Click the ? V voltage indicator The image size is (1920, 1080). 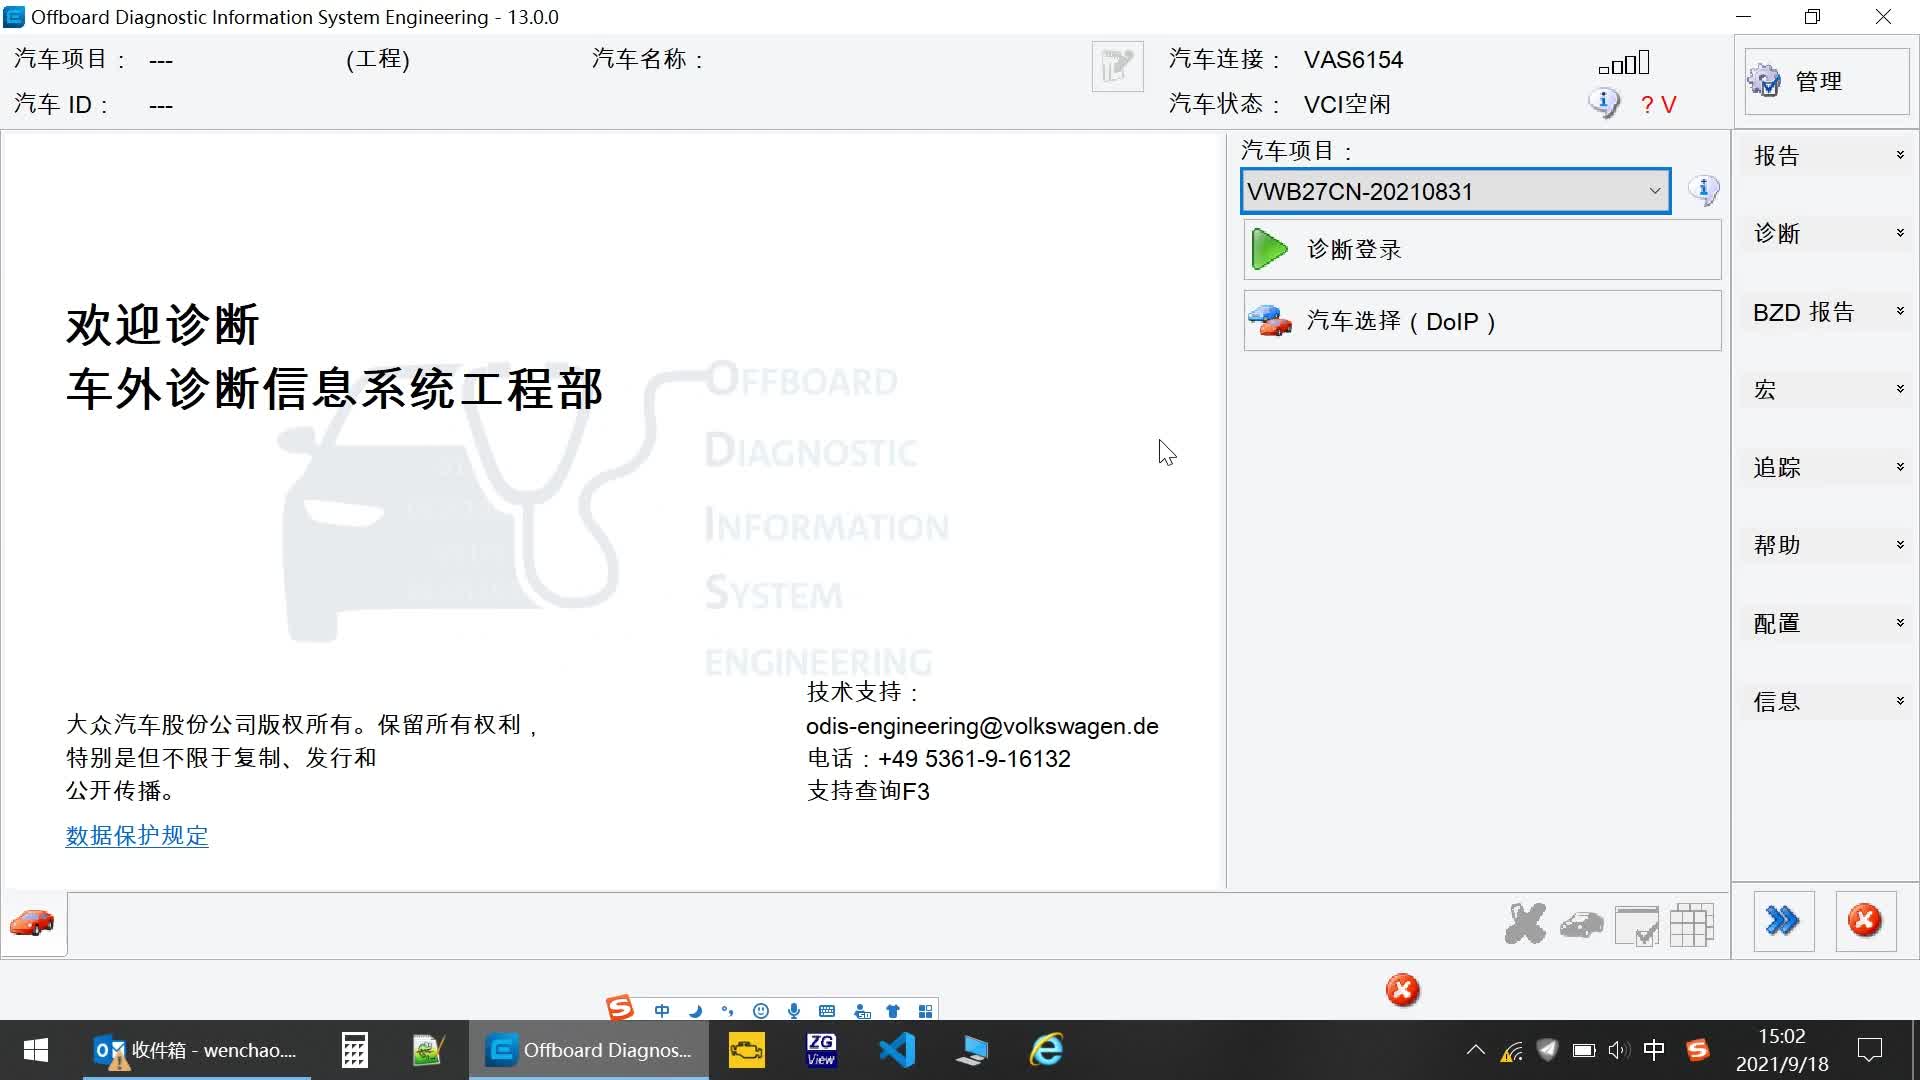pos(1658,105)
